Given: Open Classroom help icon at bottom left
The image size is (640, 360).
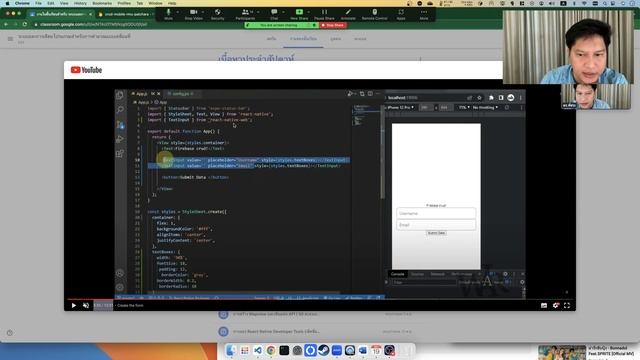Looking at the screenshot, I should [10, 333].
